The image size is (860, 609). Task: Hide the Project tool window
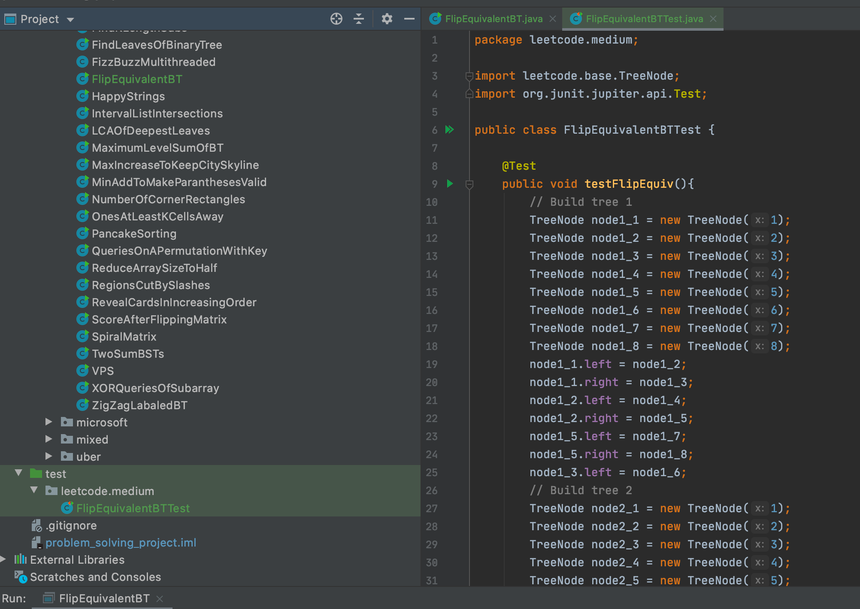[x=409, y=19]
